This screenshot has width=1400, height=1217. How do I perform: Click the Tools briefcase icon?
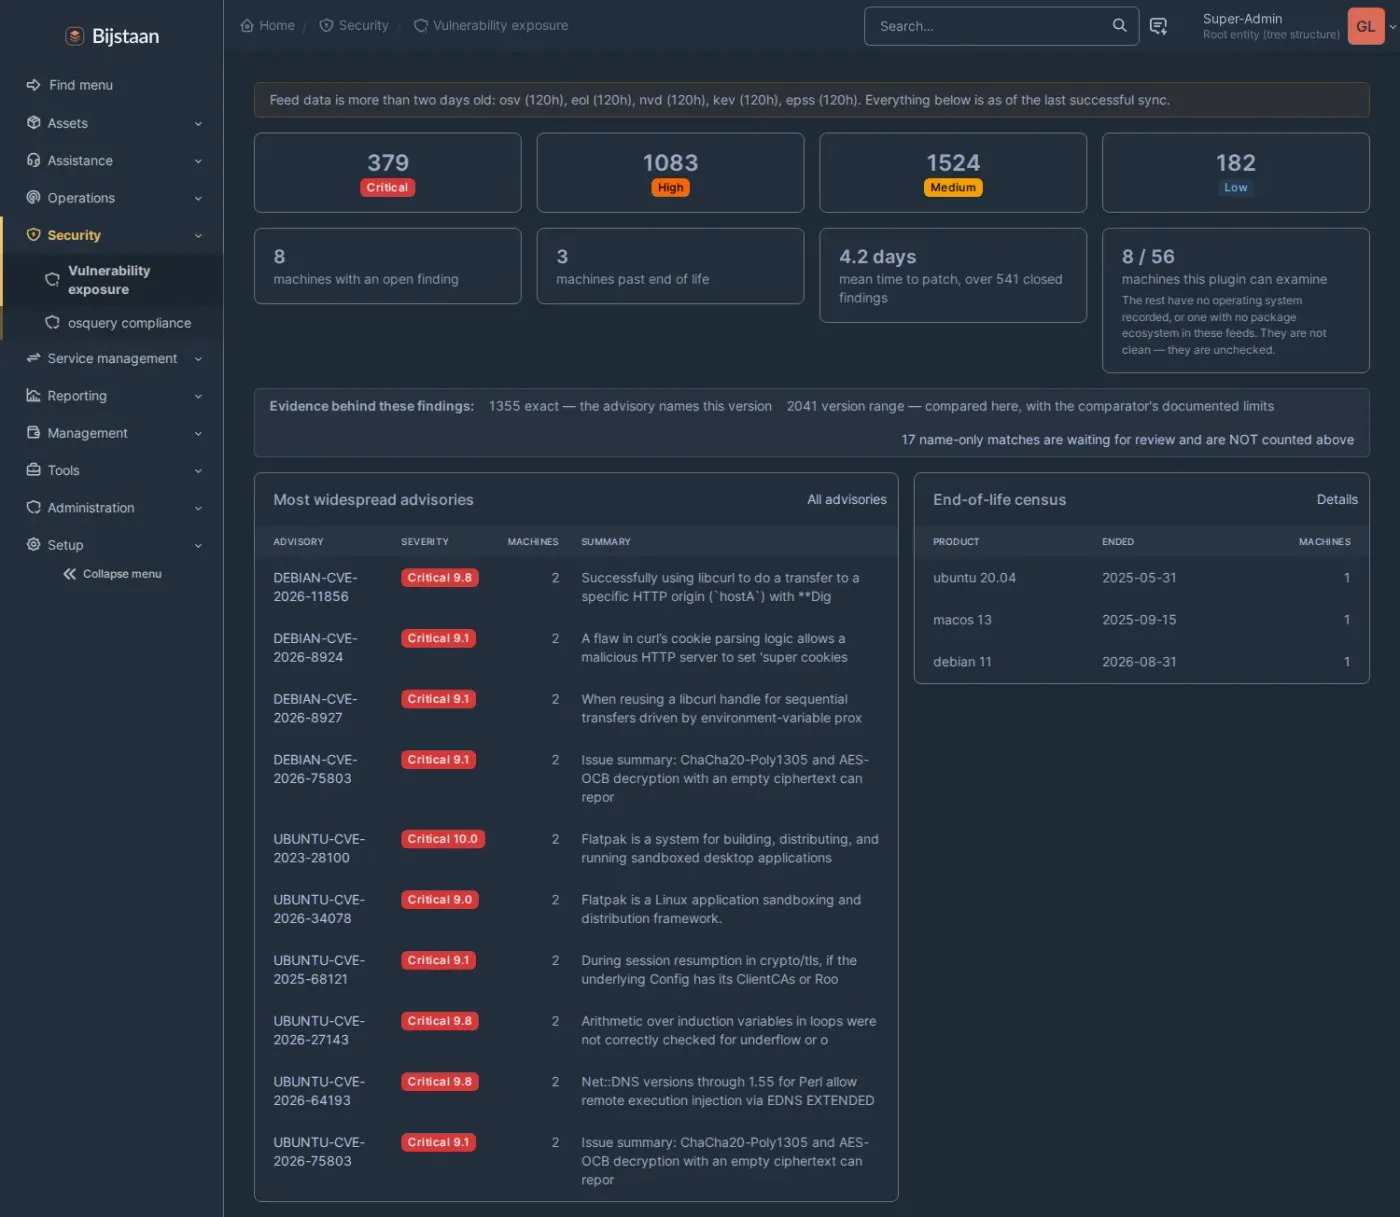tap(33, 470)
